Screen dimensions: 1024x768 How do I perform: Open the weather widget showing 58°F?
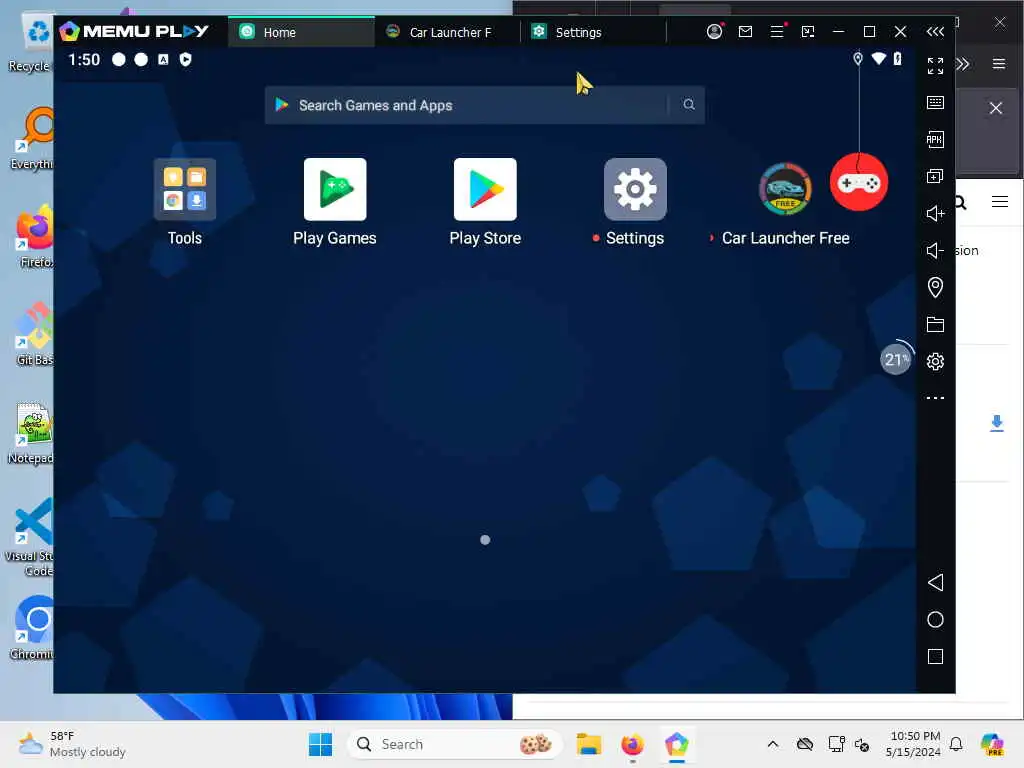pos(72,744)
